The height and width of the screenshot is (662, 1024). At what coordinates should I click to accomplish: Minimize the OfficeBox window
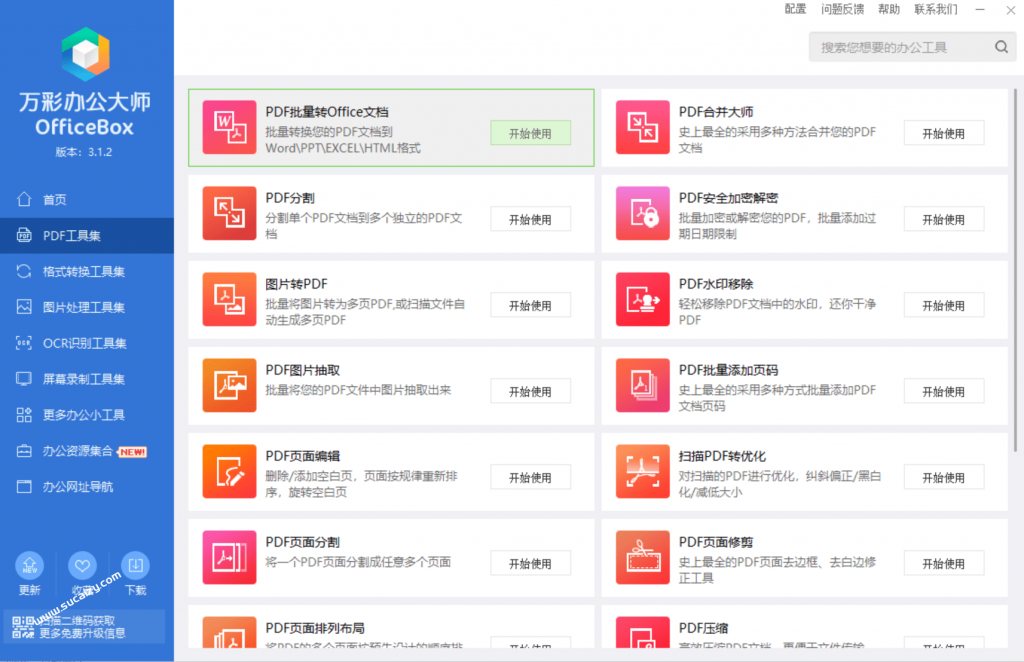(x=980, y=9)
